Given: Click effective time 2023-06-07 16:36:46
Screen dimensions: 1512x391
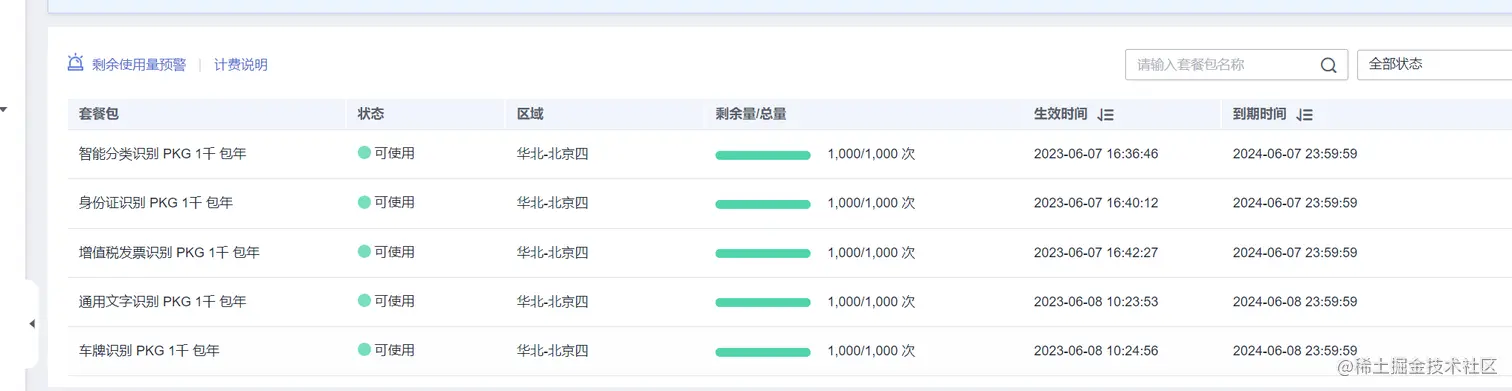Looking at the screenshot, I should (x=1096, y=154).
